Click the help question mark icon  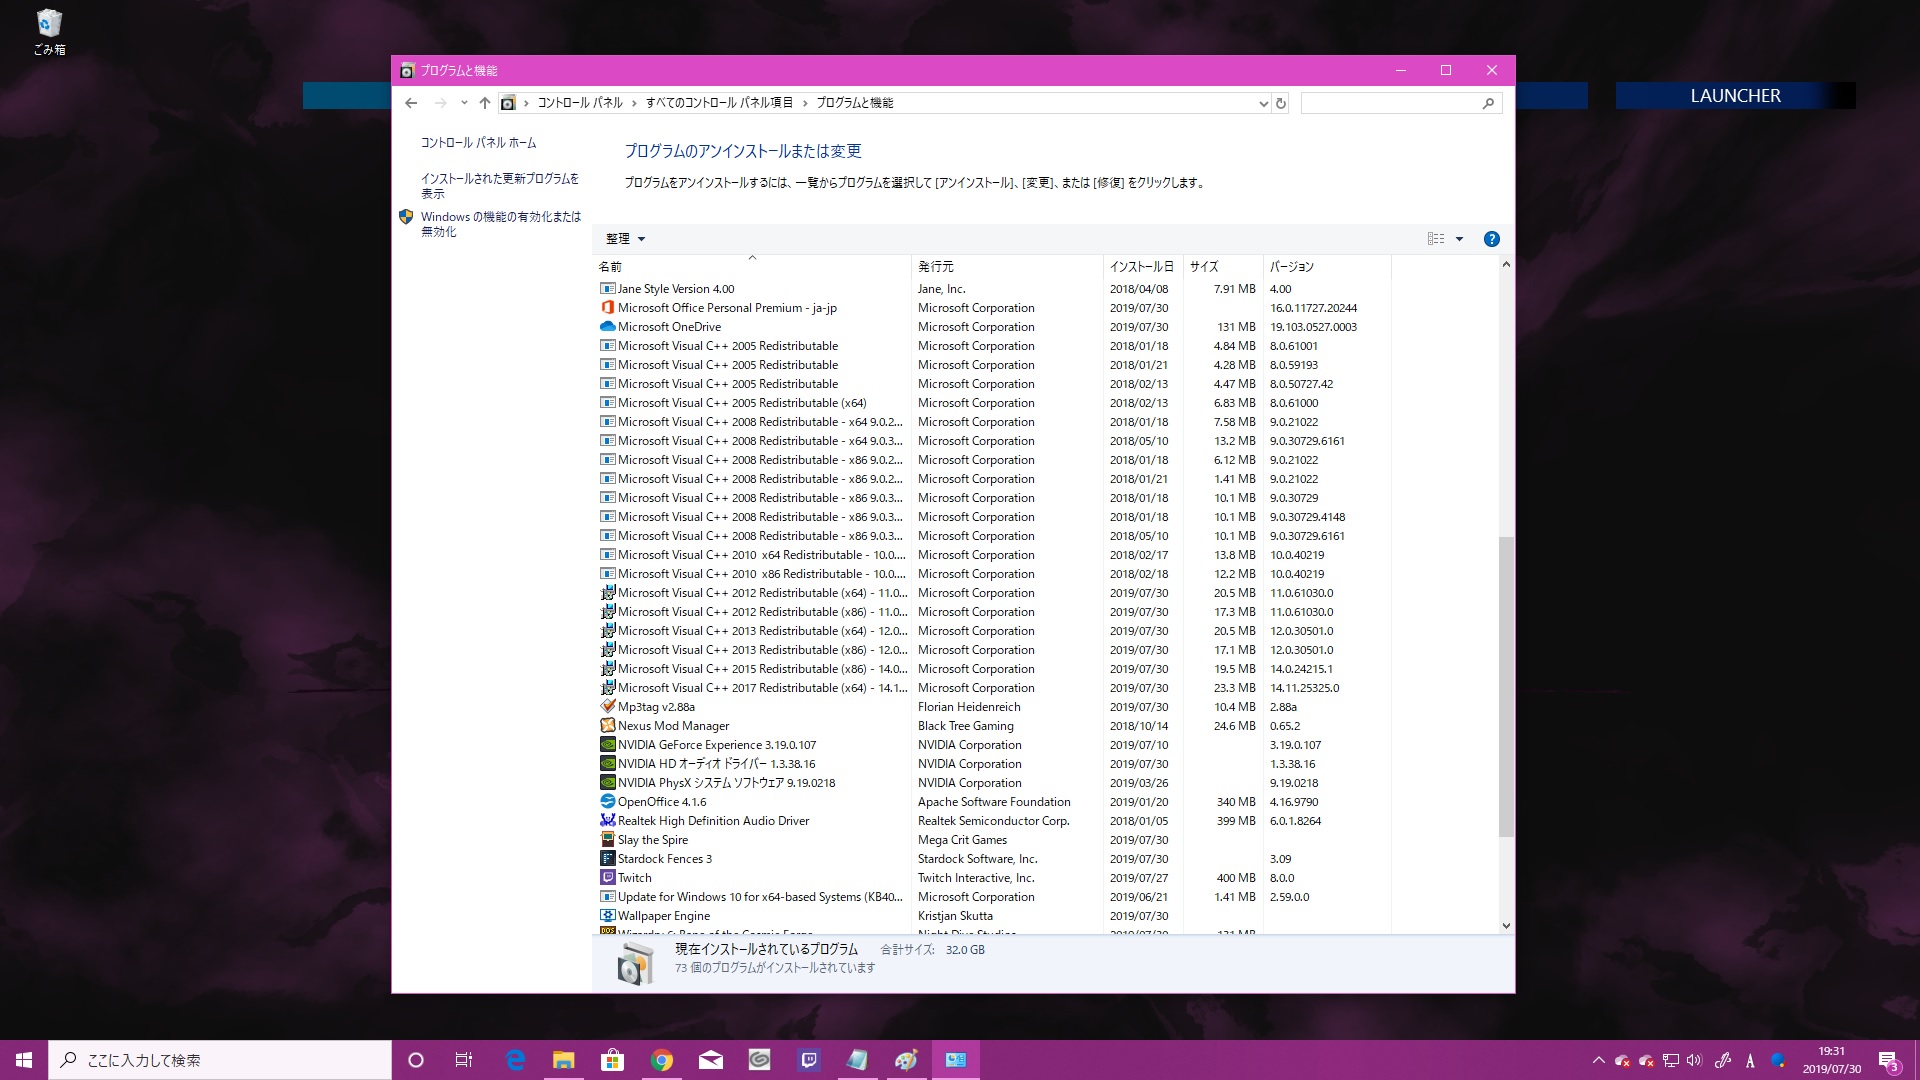1491,239
